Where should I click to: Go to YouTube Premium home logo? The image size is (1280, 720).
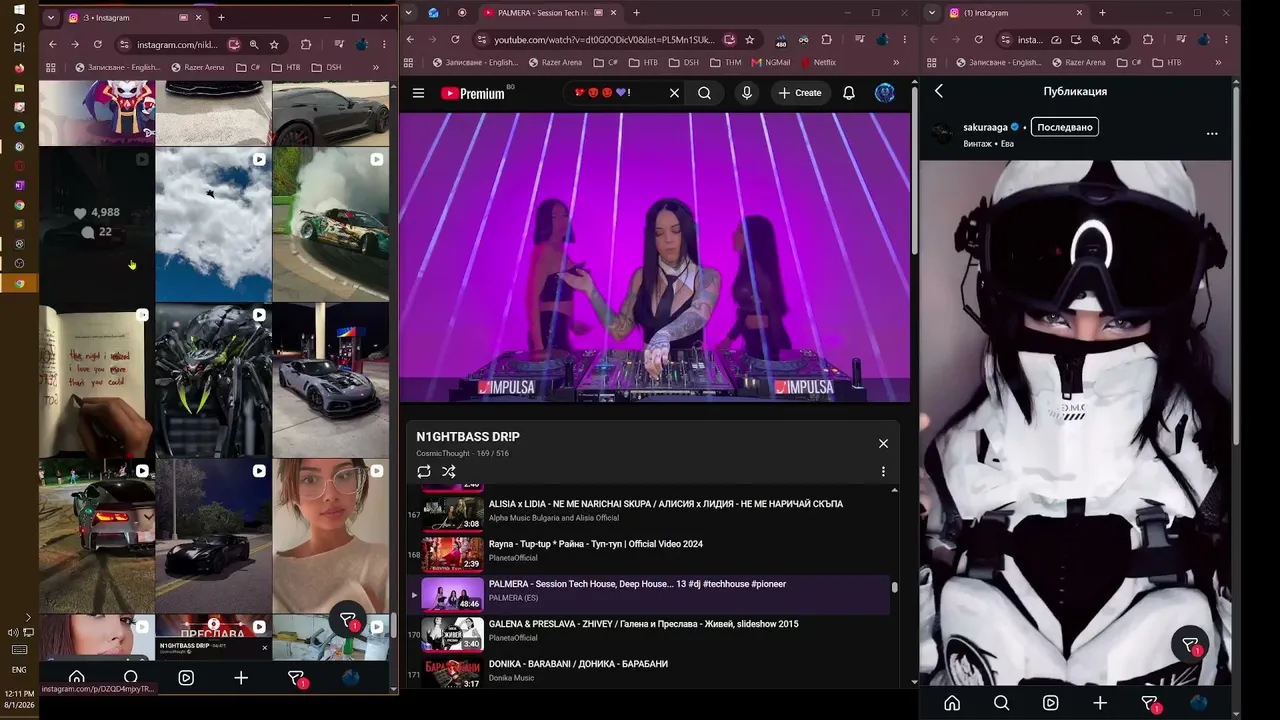coord(473,93)
